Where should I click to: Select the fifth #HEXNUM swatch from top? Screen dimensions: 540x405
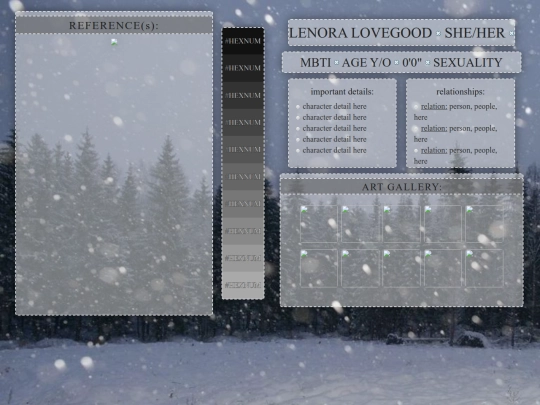coord(243,149)
